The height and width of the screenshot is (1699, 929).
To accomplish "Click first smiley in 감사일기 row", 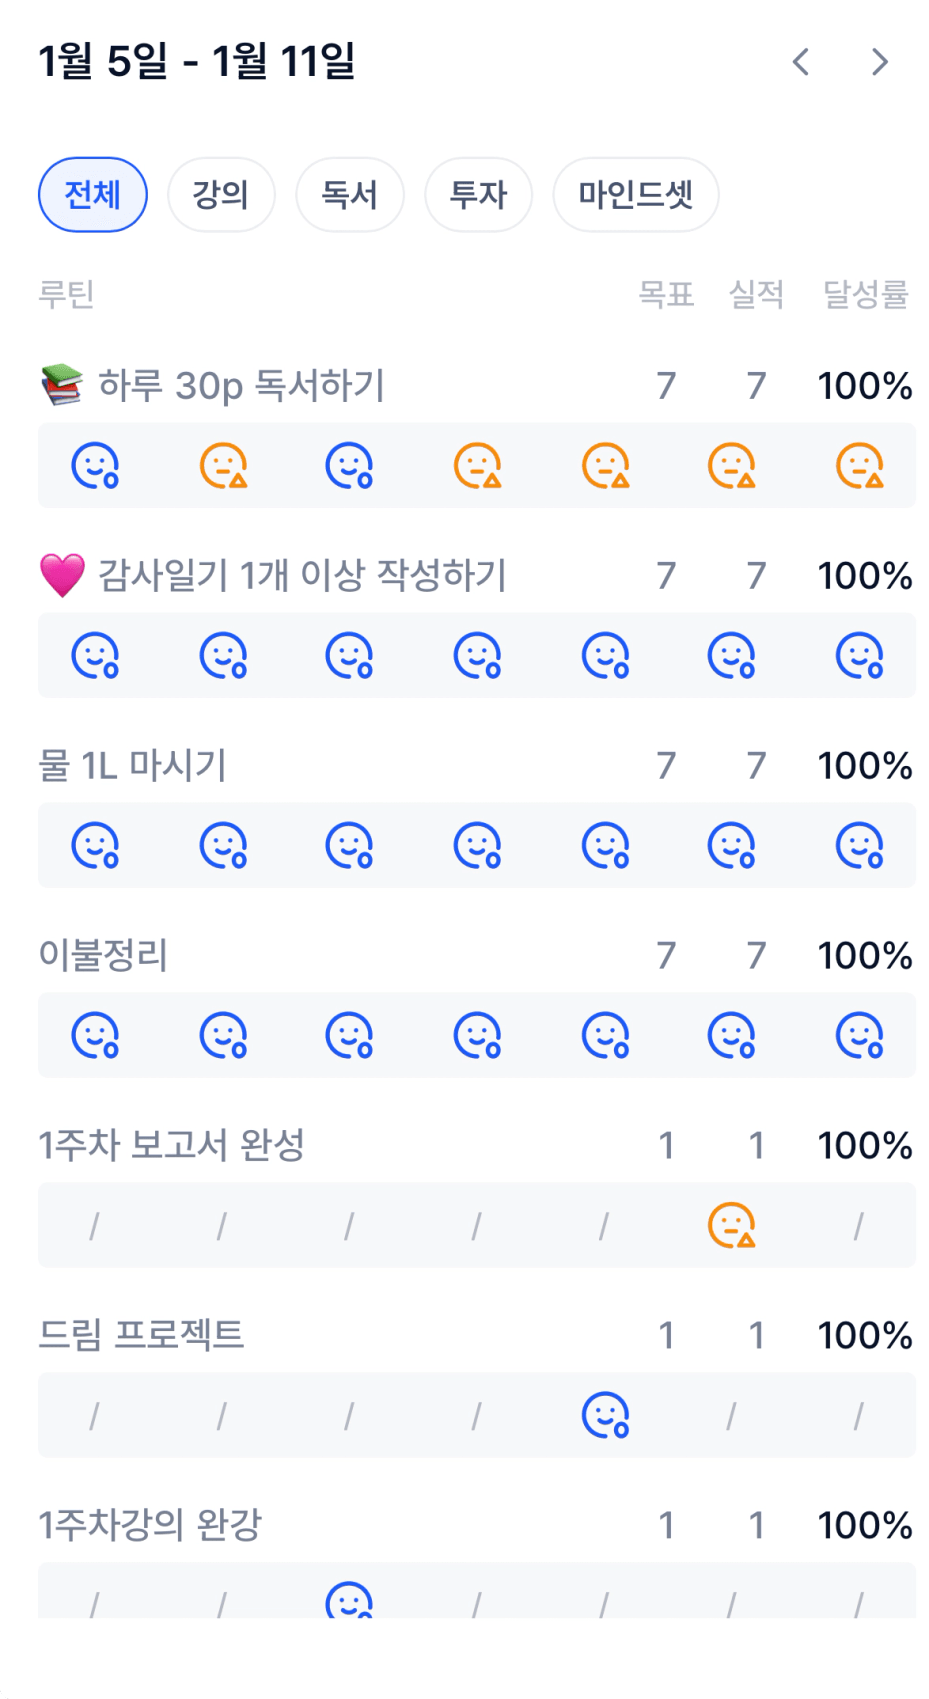I will (95, 656).
